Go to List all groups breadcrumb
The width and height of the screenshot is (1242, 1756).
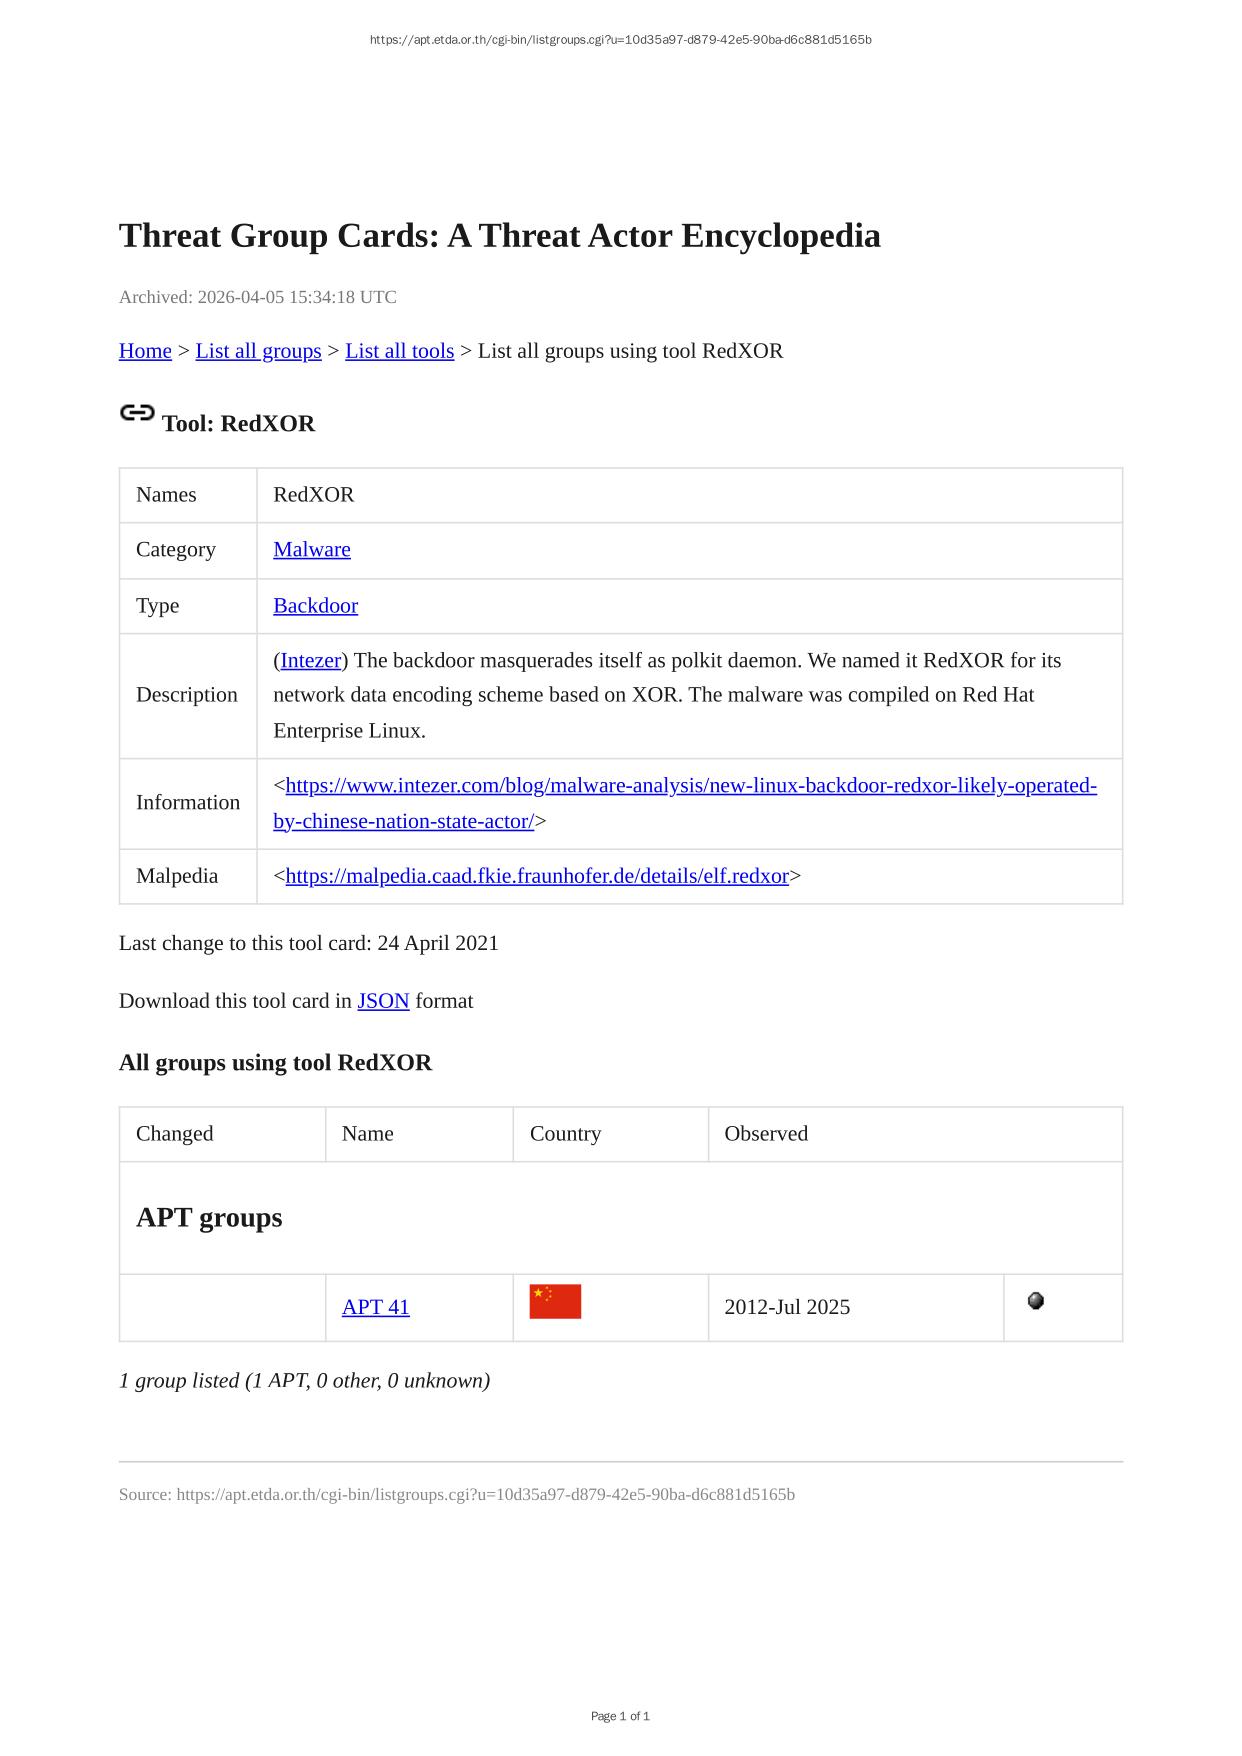pos(258,351)
